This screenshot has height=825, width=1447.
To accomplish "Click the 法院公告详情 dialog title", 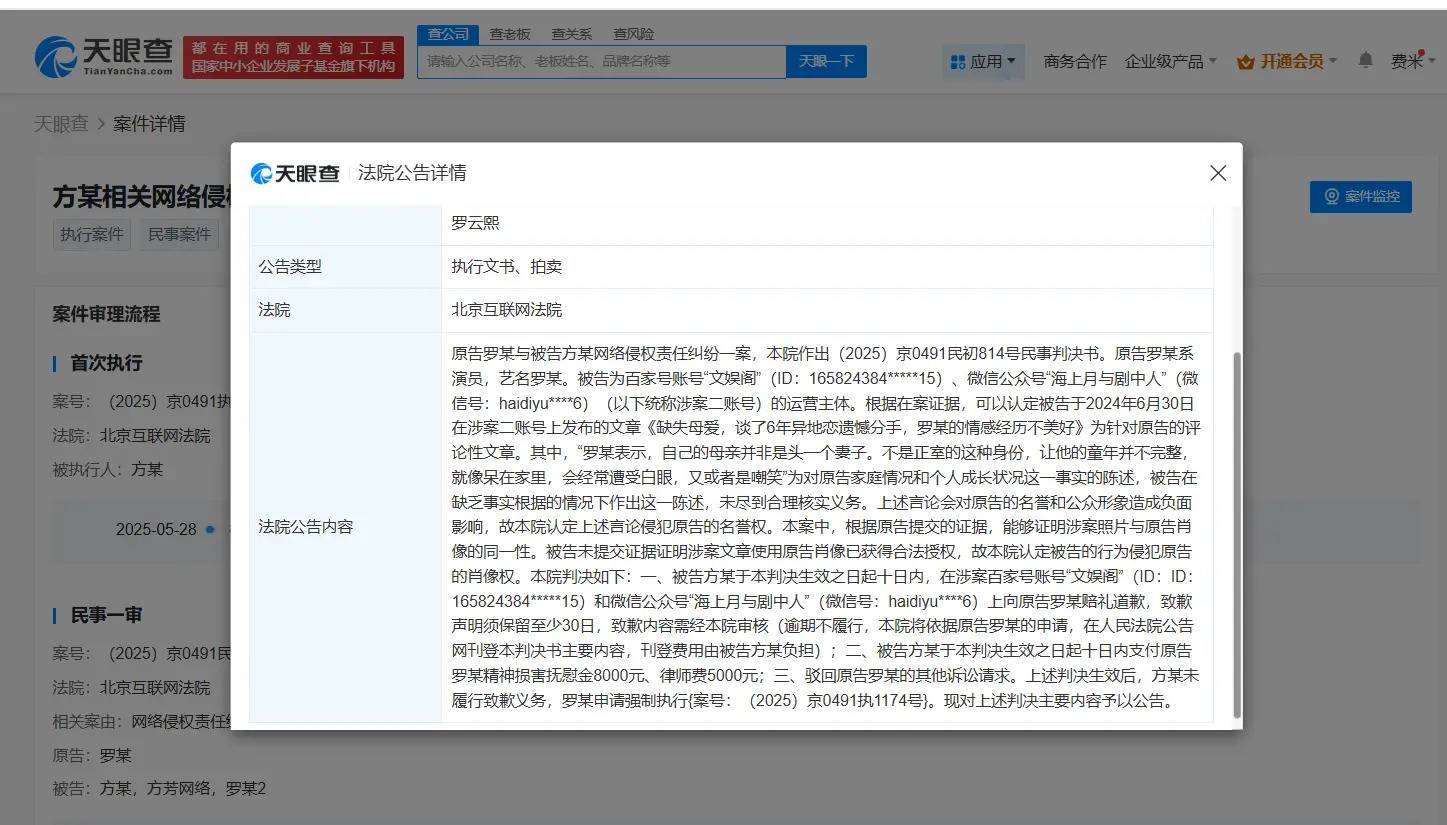I will (x=412, y=173).
